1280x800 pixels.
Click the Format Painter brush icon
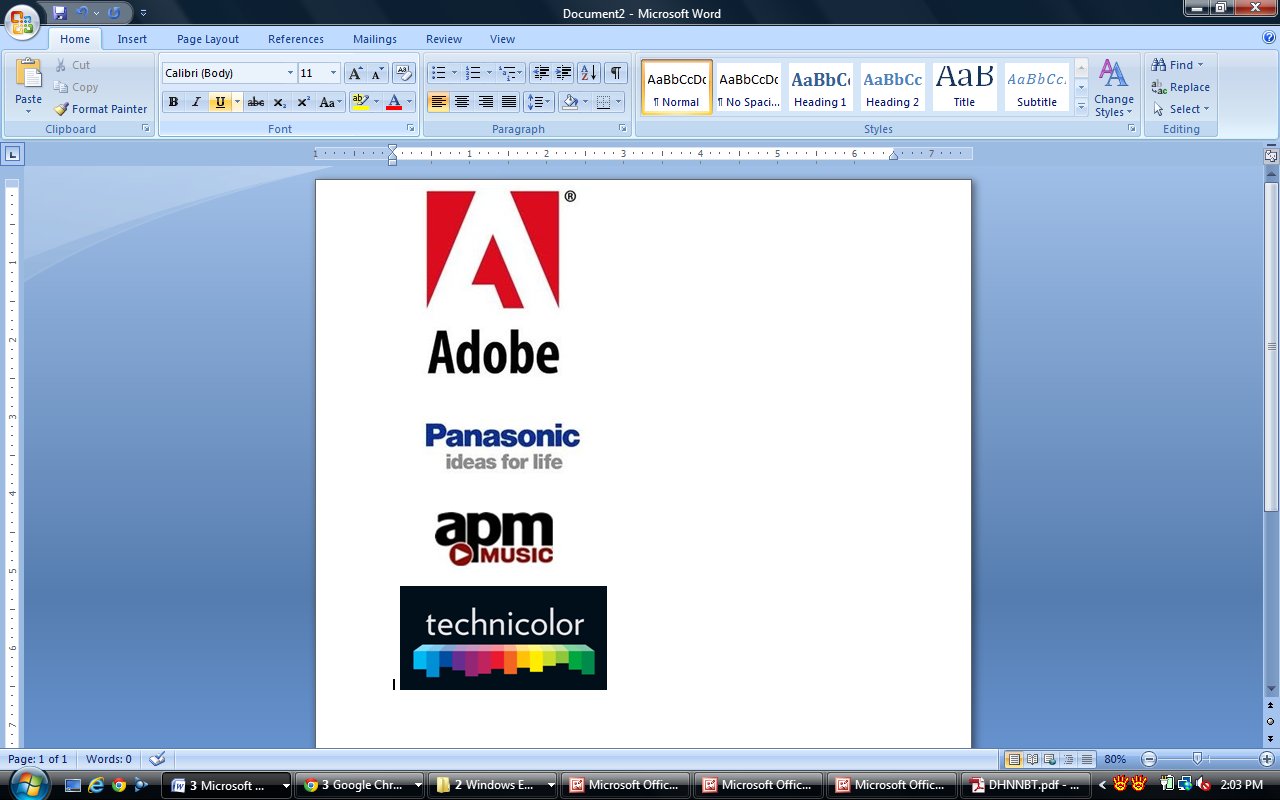point(62,109)
